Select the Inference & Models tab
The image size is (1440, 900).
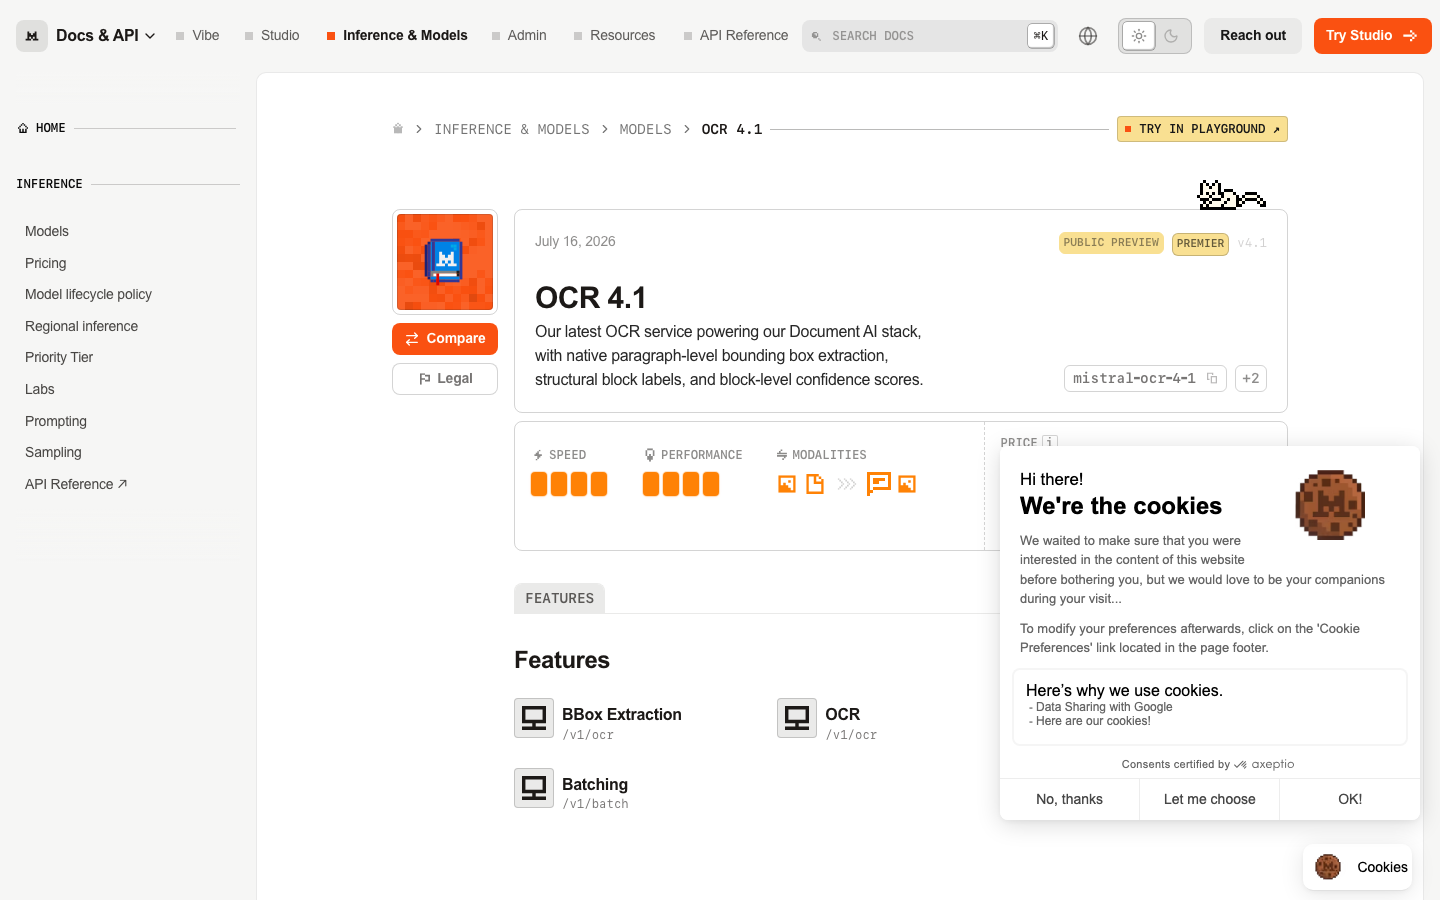pyautogui.click(x=397, y=36)
